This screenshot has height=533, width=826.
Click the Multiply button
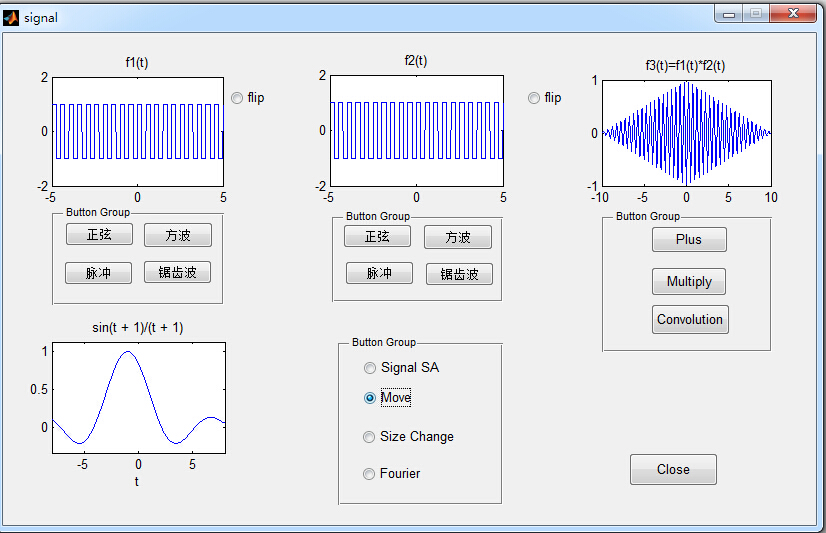[x=689, y=281]
